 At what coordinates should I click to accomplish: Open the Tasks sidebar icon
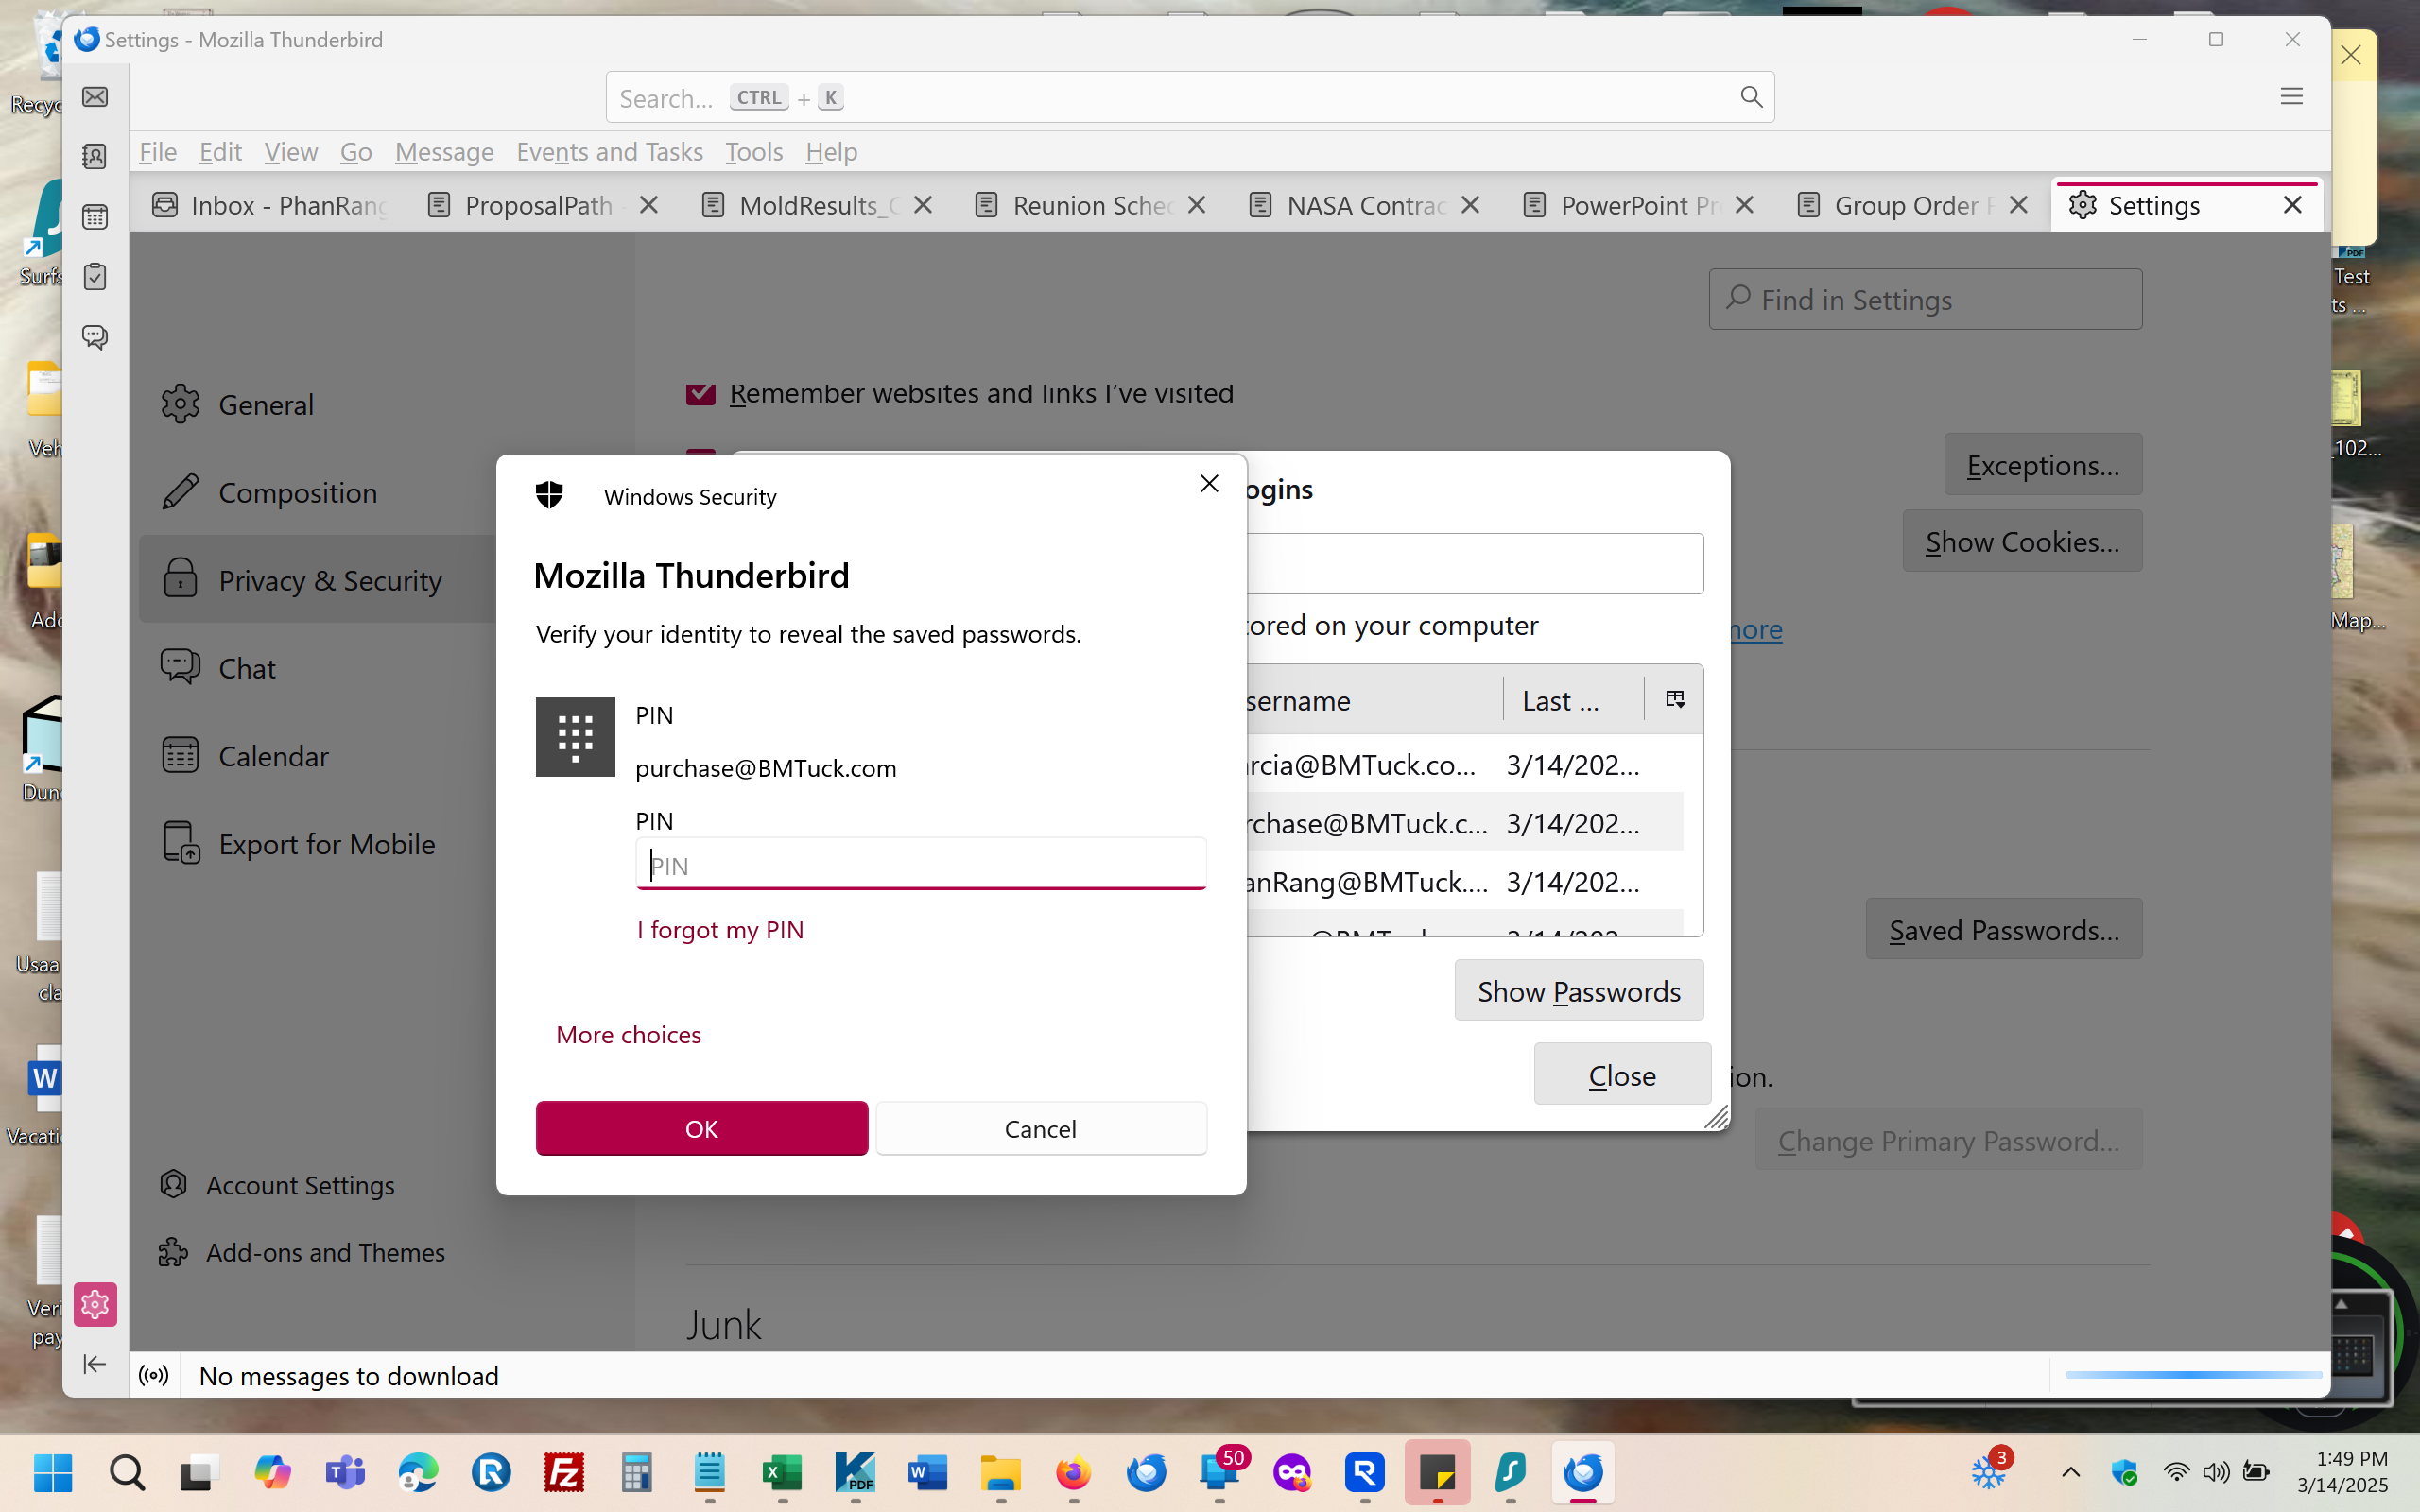[95, 277]
